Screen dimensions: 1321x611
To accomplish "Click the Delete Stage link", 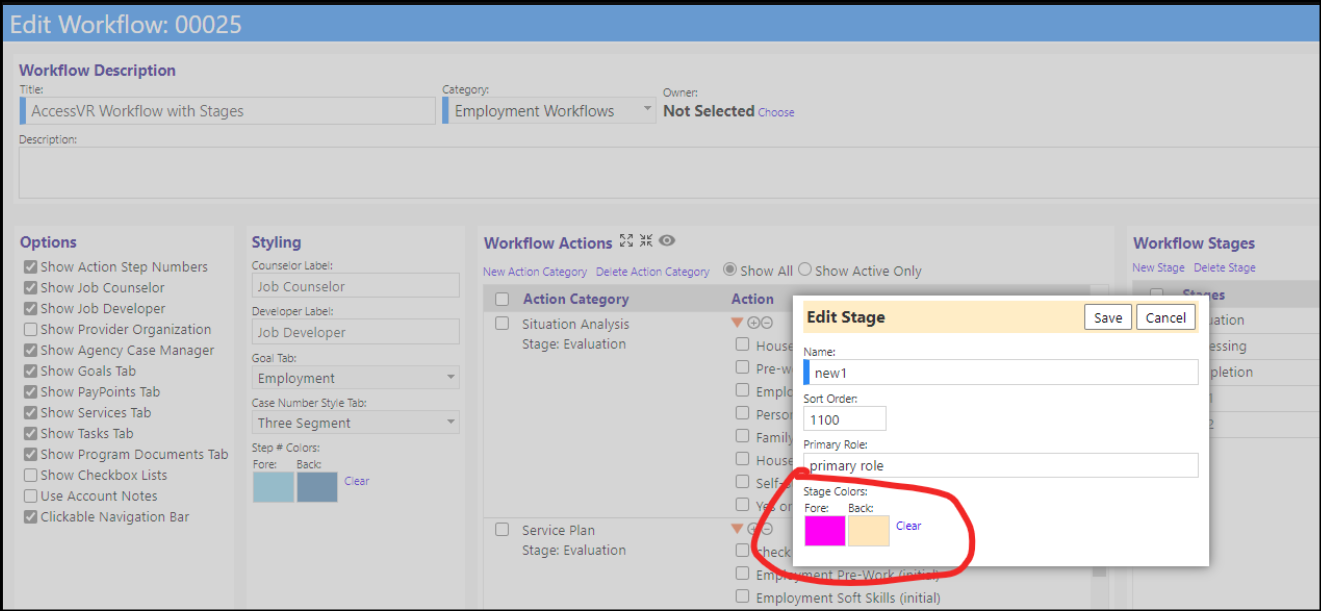I will [x=1224, y=268].
